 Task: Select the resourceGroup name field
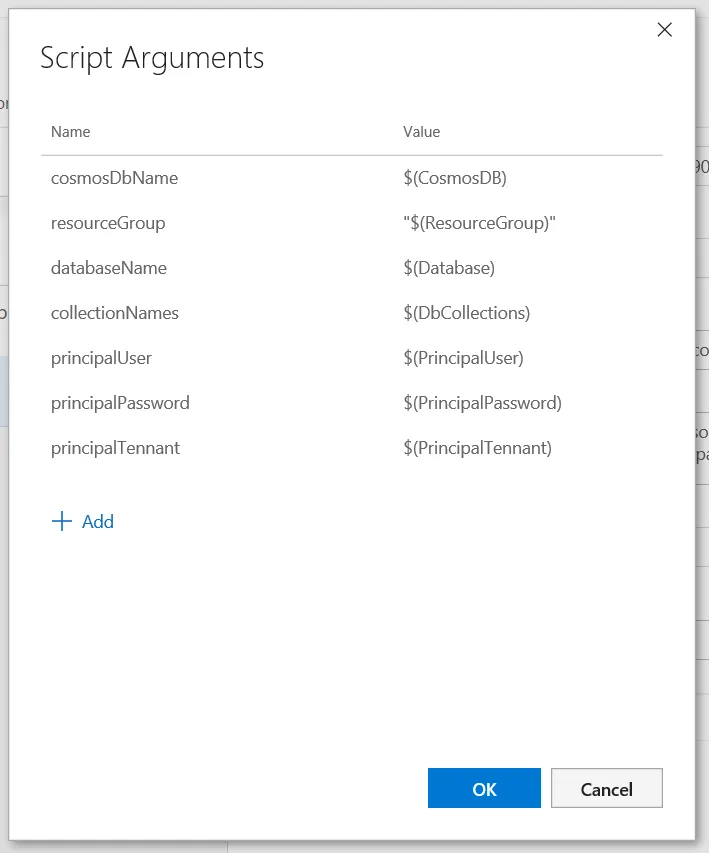click(x=108, y=223)
